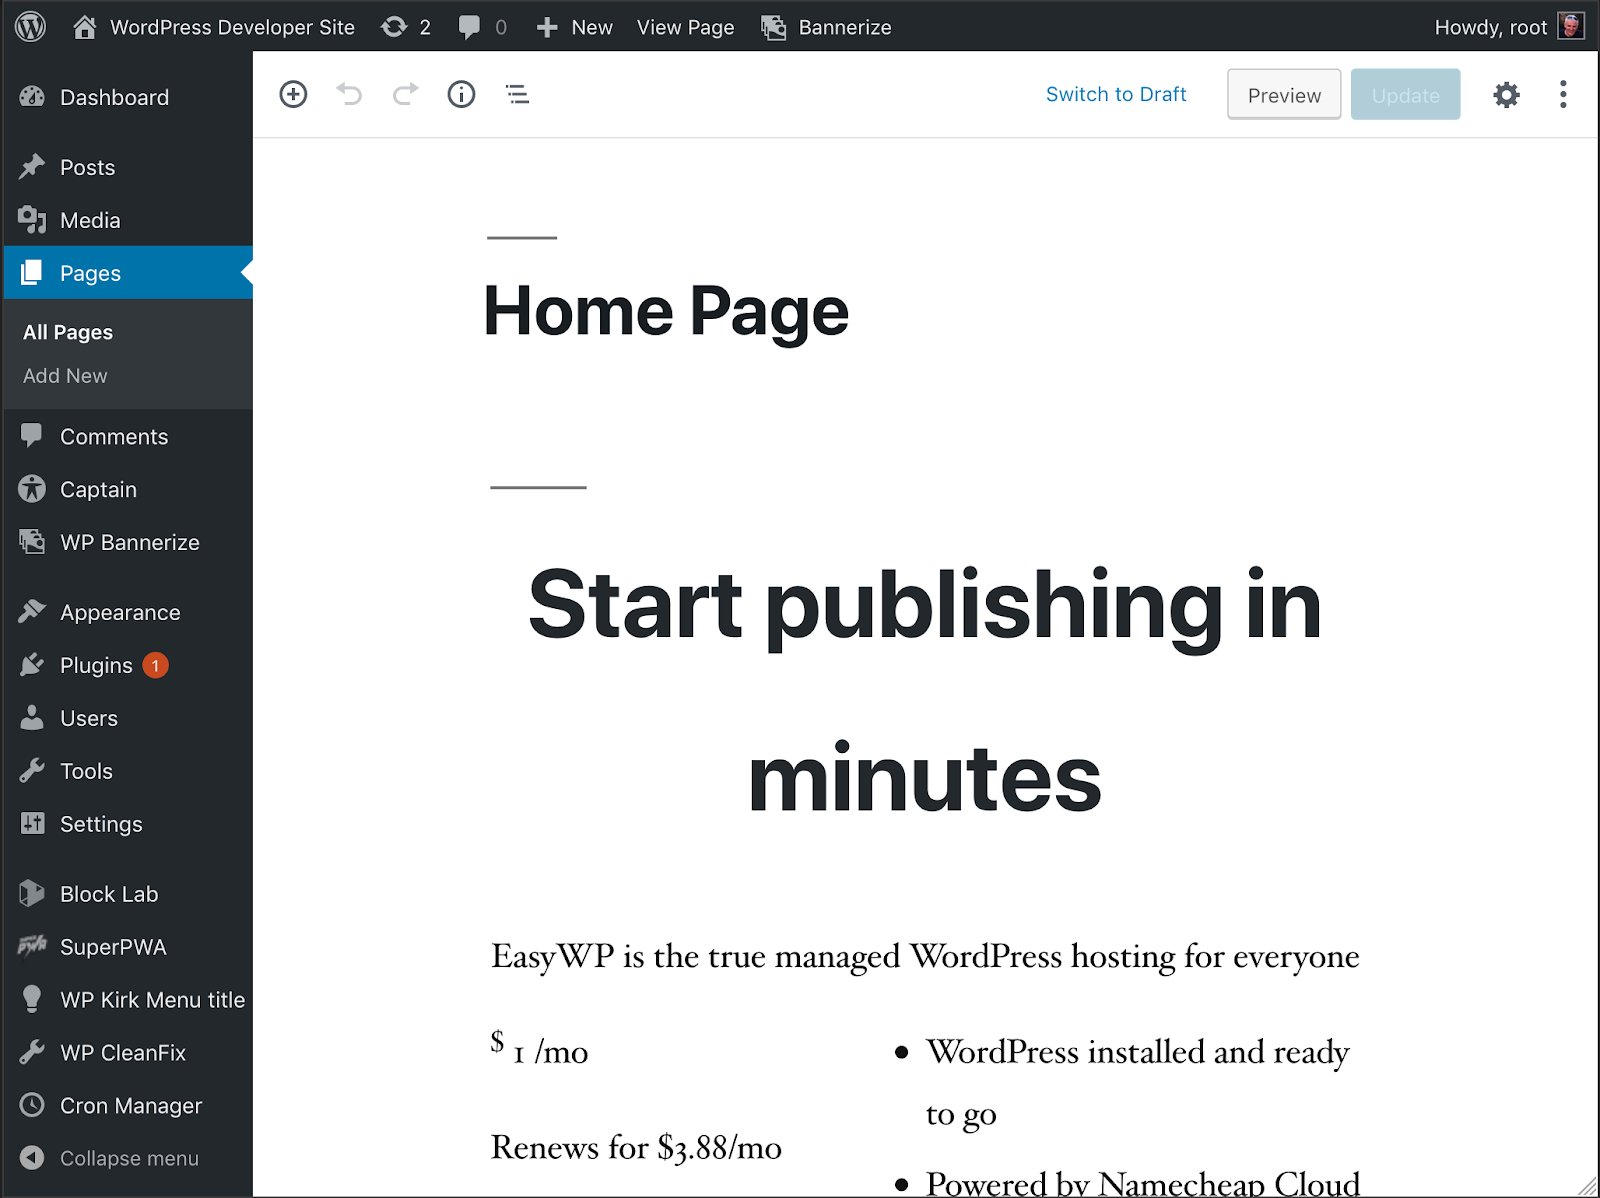Screen dimensions: 1600x1198
Task: Open the Block Lab menu
Action: pyautogui.click(x=128, y=894)
